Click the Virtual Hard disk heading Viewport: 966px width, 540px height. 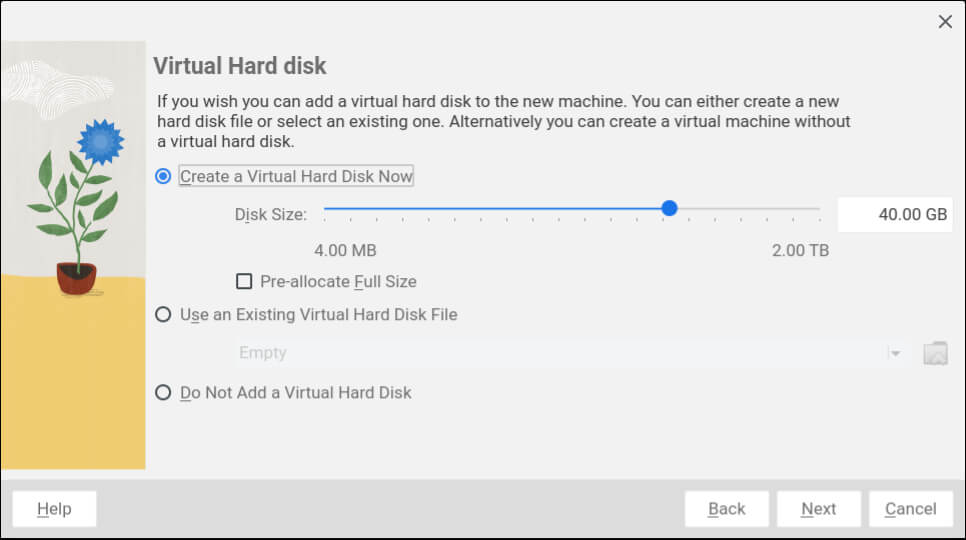(x=240, y=67)
